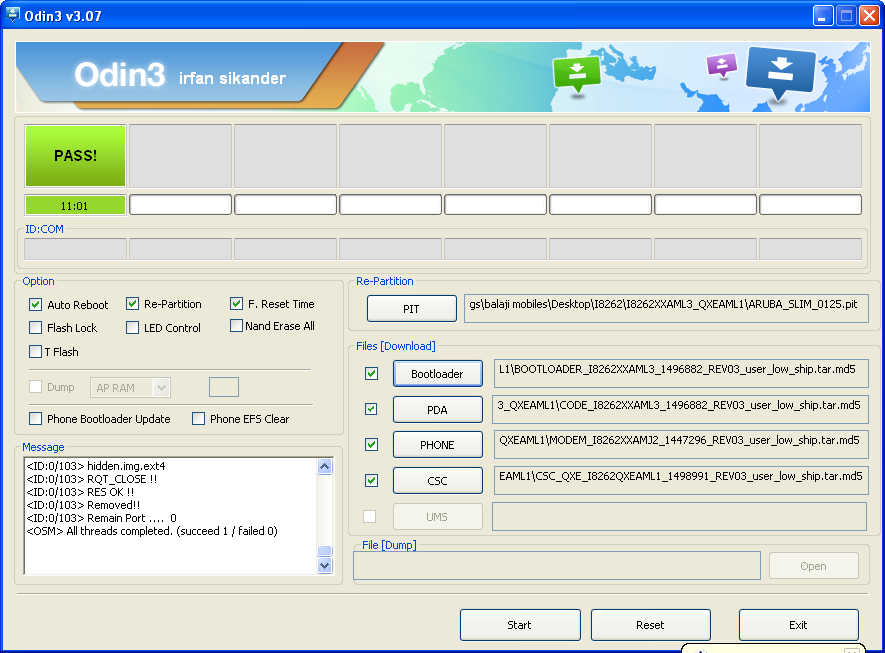Click the green download icon in banner
This screenshot has width=885, height=653.
[577, 74]
